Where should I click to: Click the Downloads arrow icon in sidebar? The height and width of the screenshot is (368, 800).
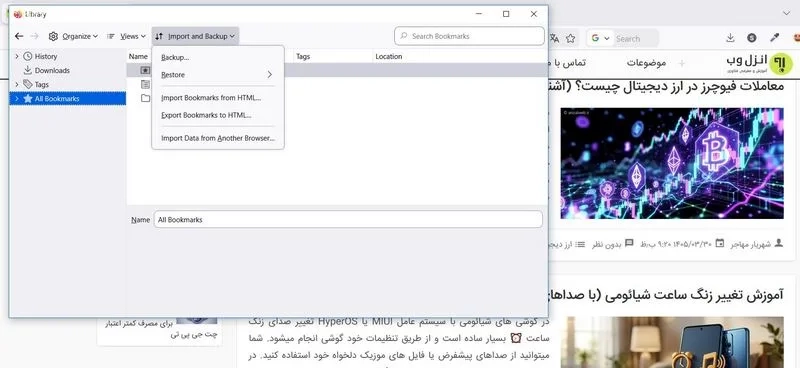coord(28,70)
